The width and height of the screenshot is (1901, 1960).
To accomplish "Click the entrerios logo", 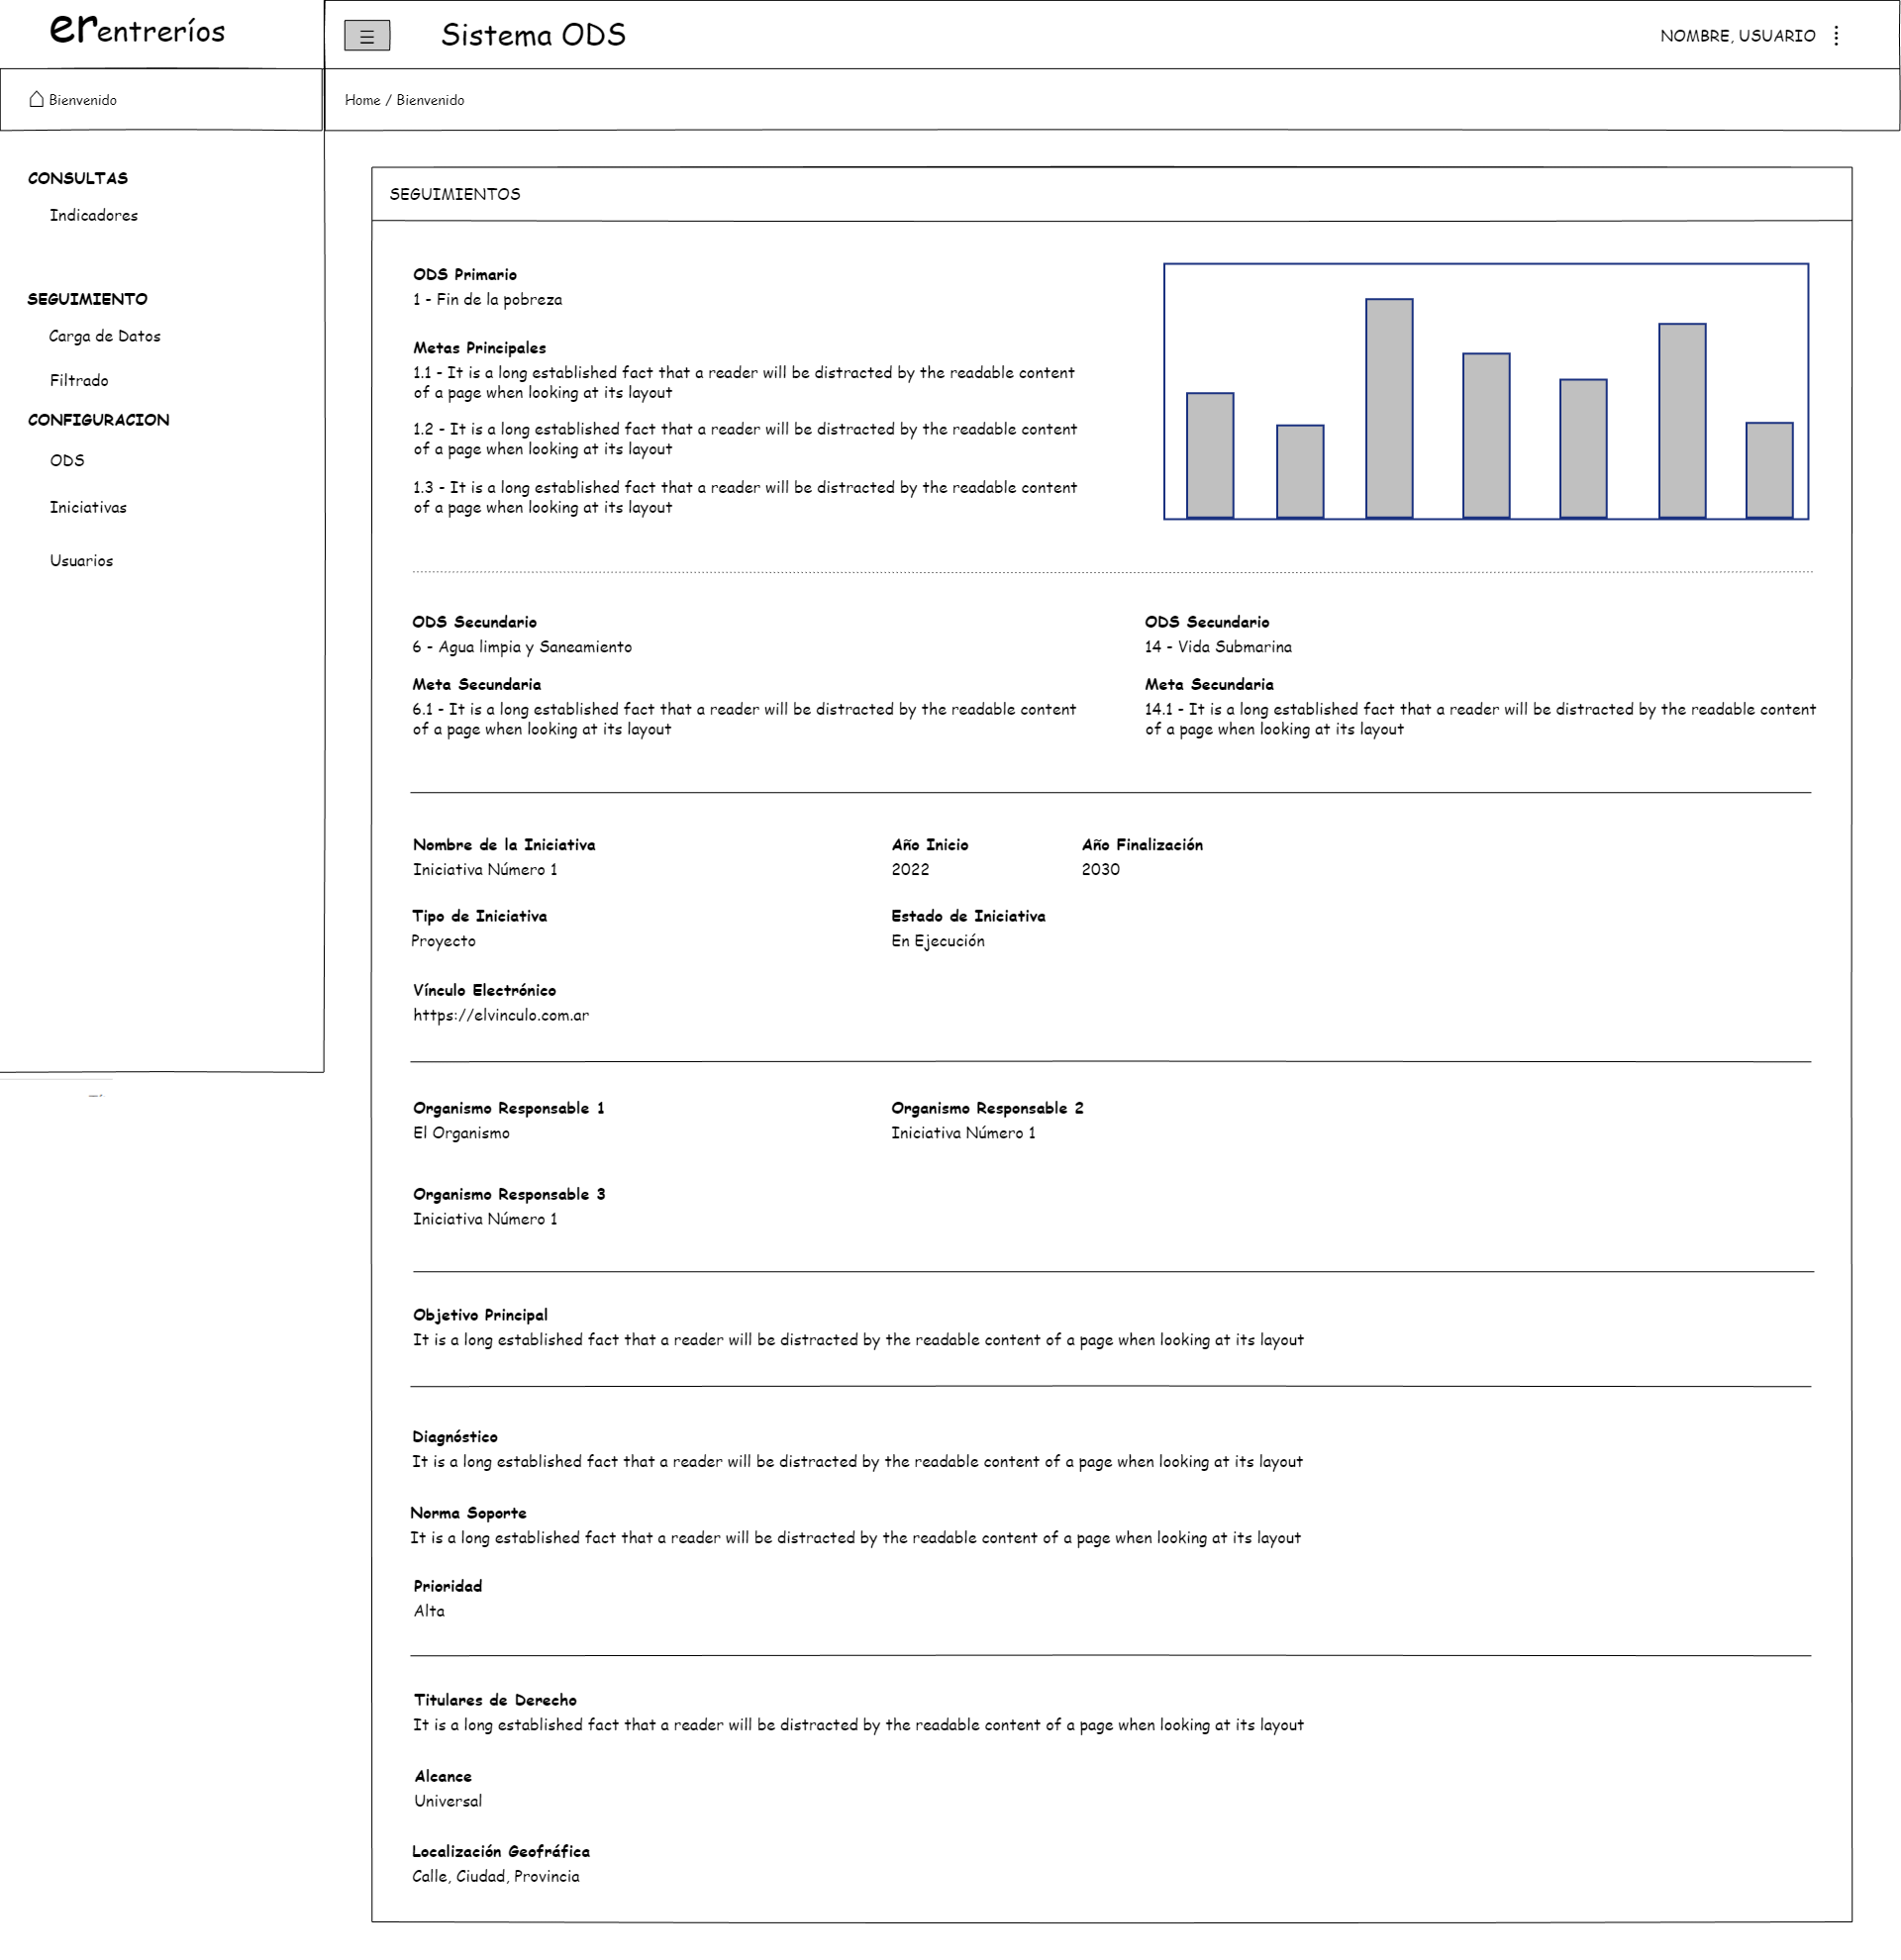I will (x=137, y=30).
